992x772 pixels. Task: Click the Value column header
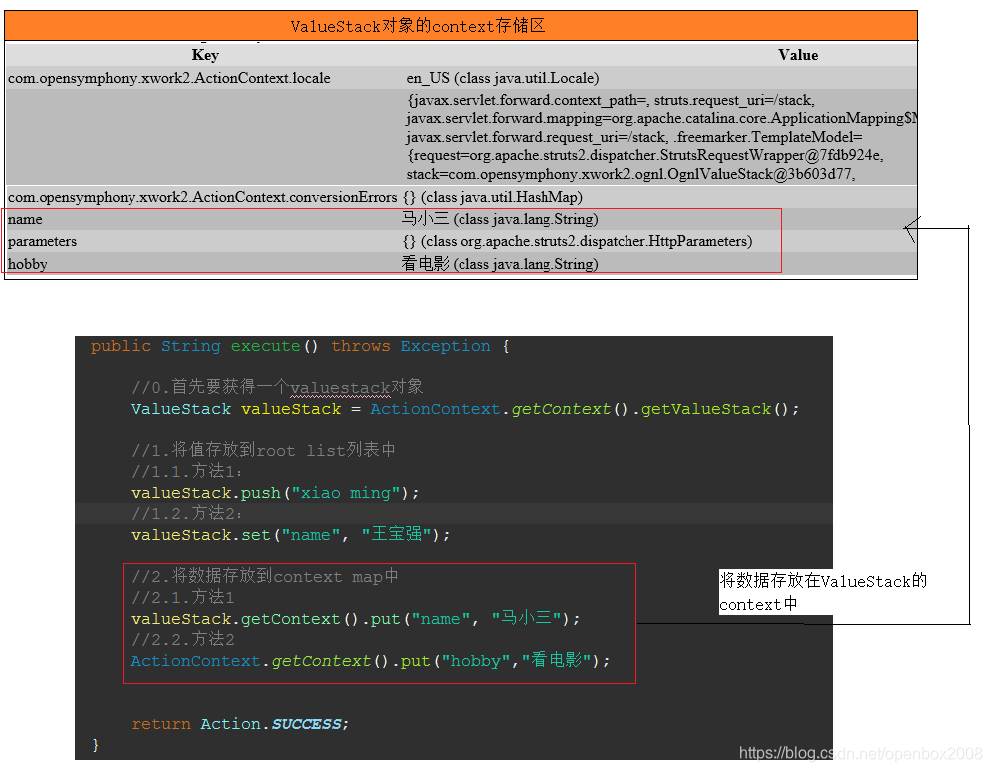798,55
